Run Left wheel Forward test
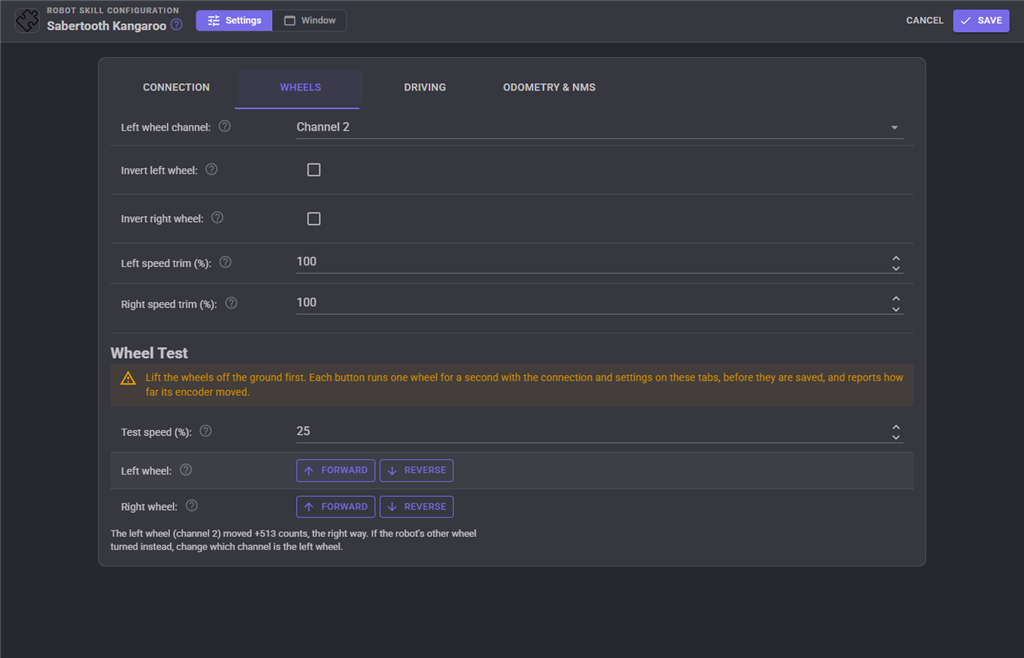Viewport: 1024px width, 658px height. point(336,470)
